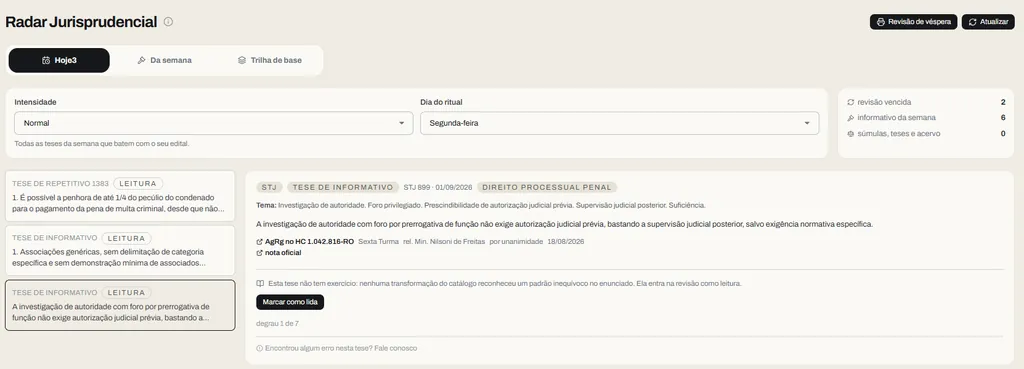Click the refresh icon in Atualizar button
Screen dimensions: 1024x369
972,22
